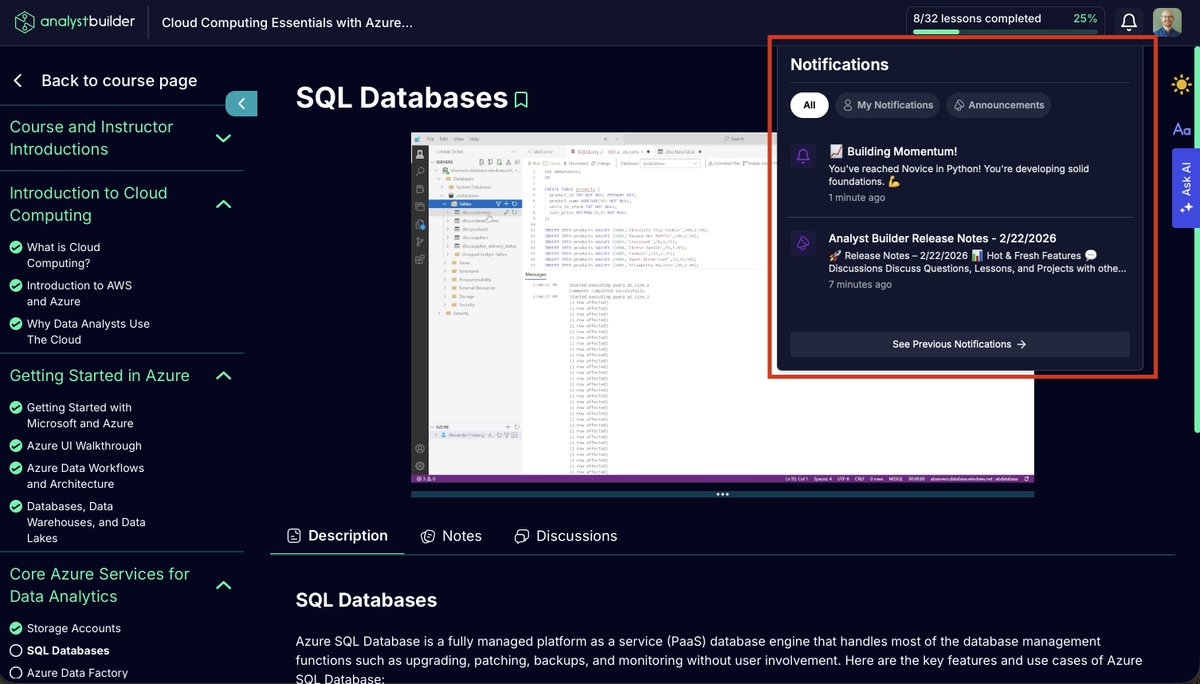This screenshot has width=1200, height=684.
Task: Click See Previous Notifications button
Action: [x=960, y=344]
